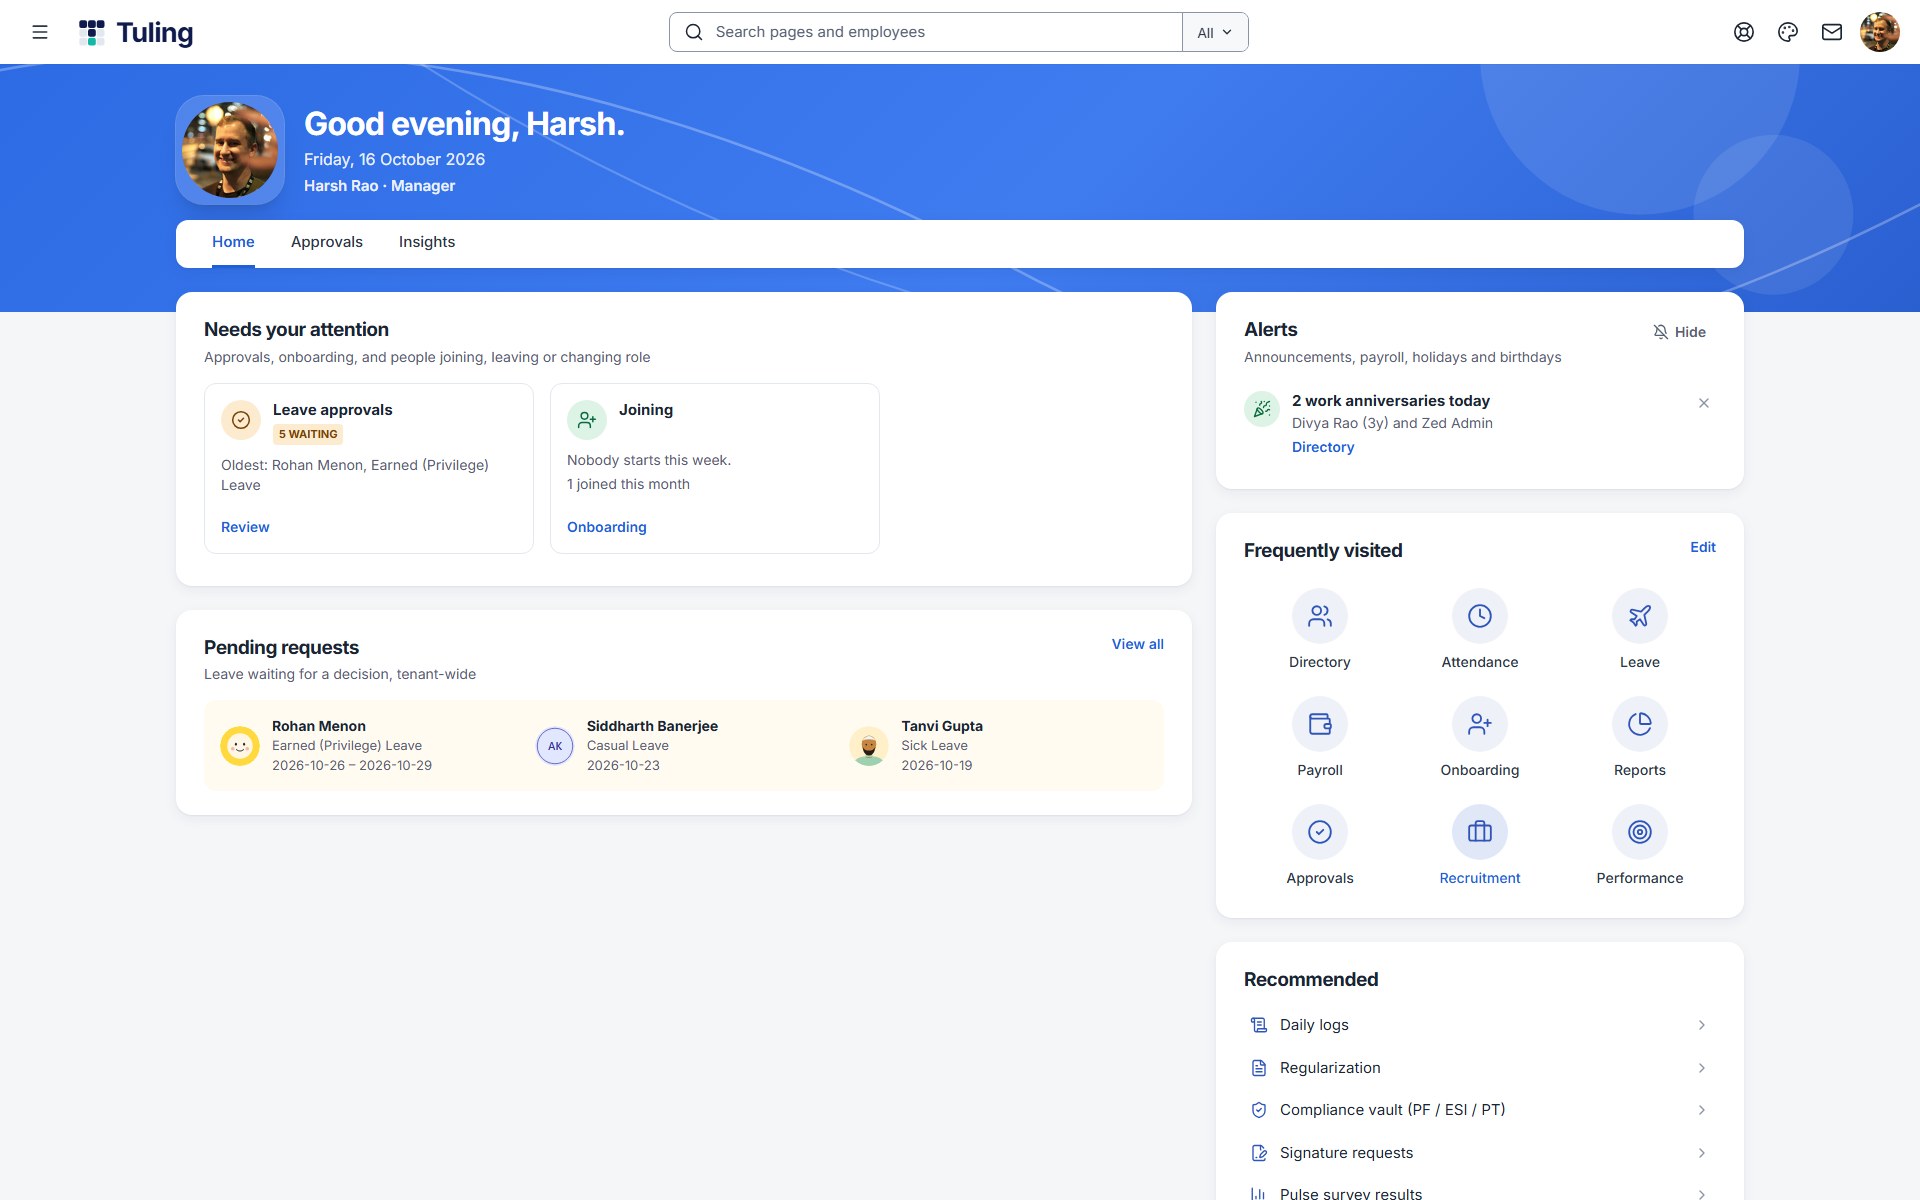Open the Attendance clock shortcut
1920x1200 pixels.
pyautogui.click(x=1480, y=616)
